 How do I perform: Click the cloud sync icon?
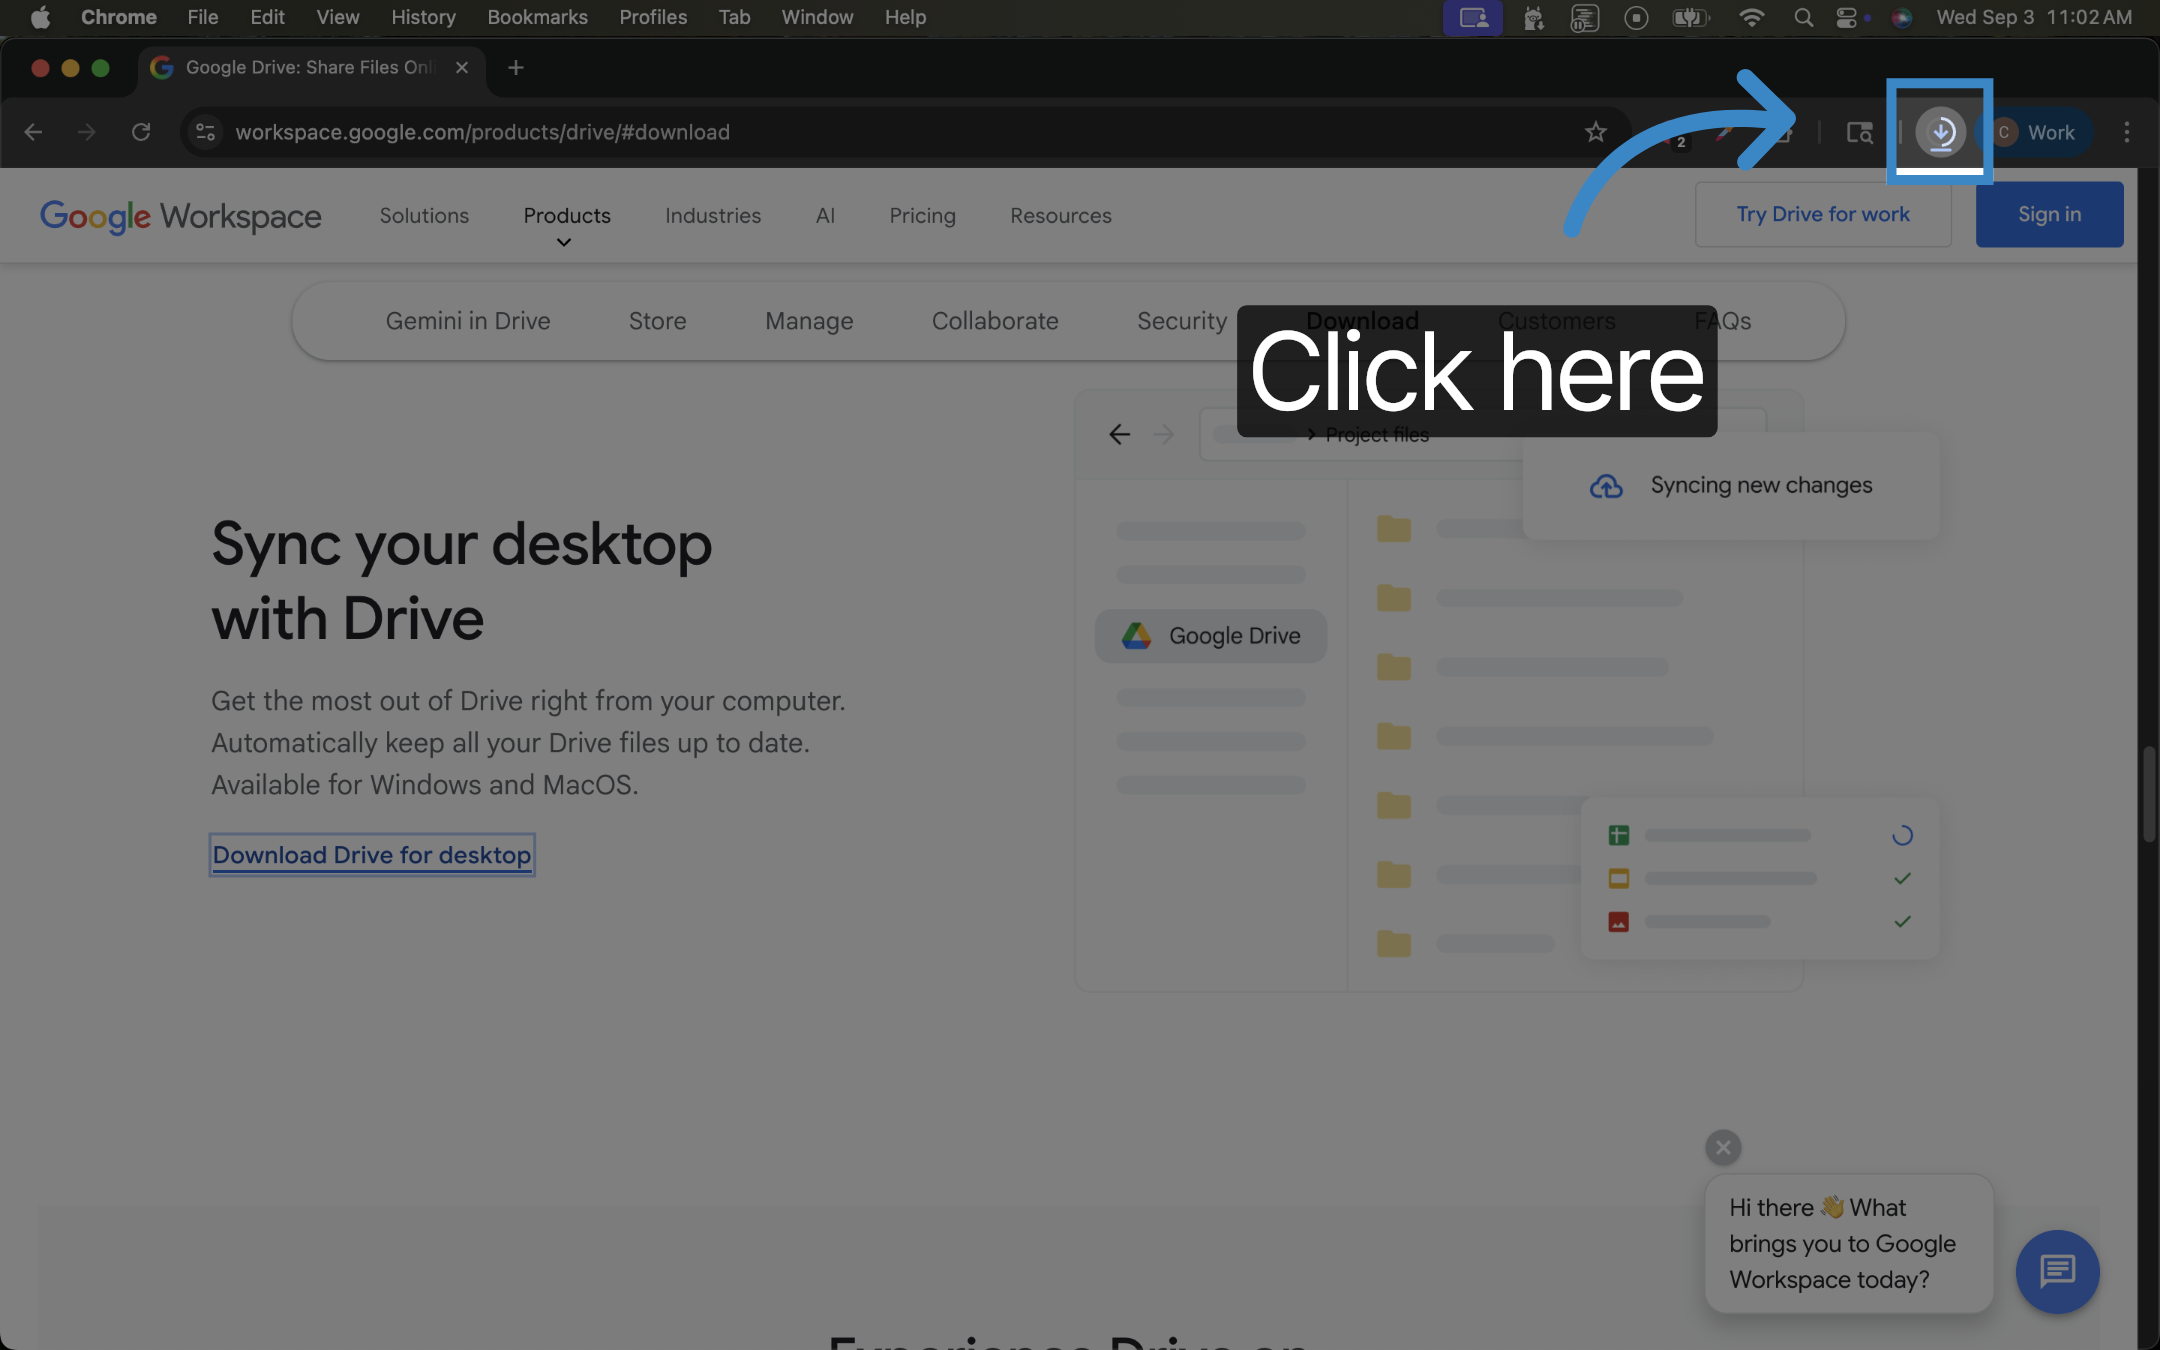[x=1606, y=486]
